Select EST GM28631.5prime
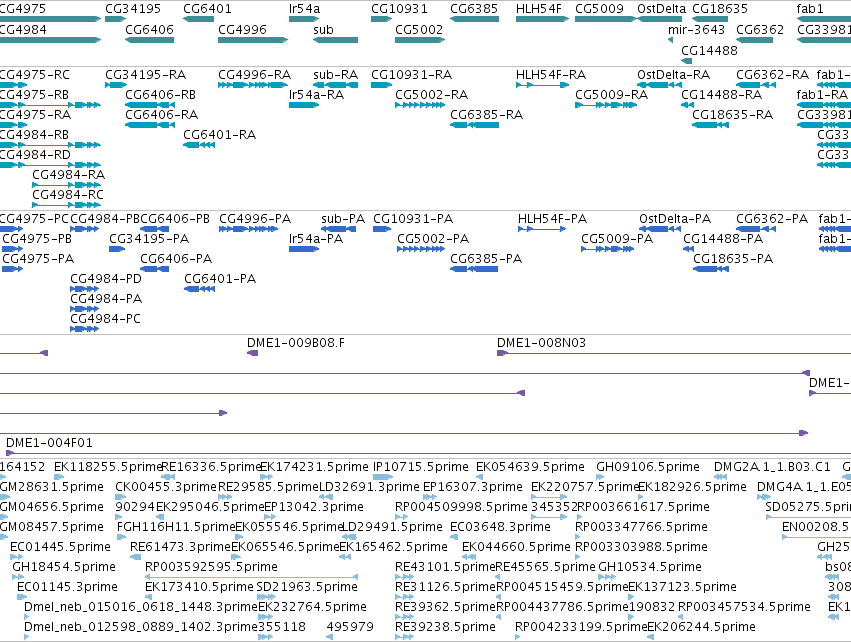Image resolution: width=851 pixels, height=642 pixels. click(52, 487)
